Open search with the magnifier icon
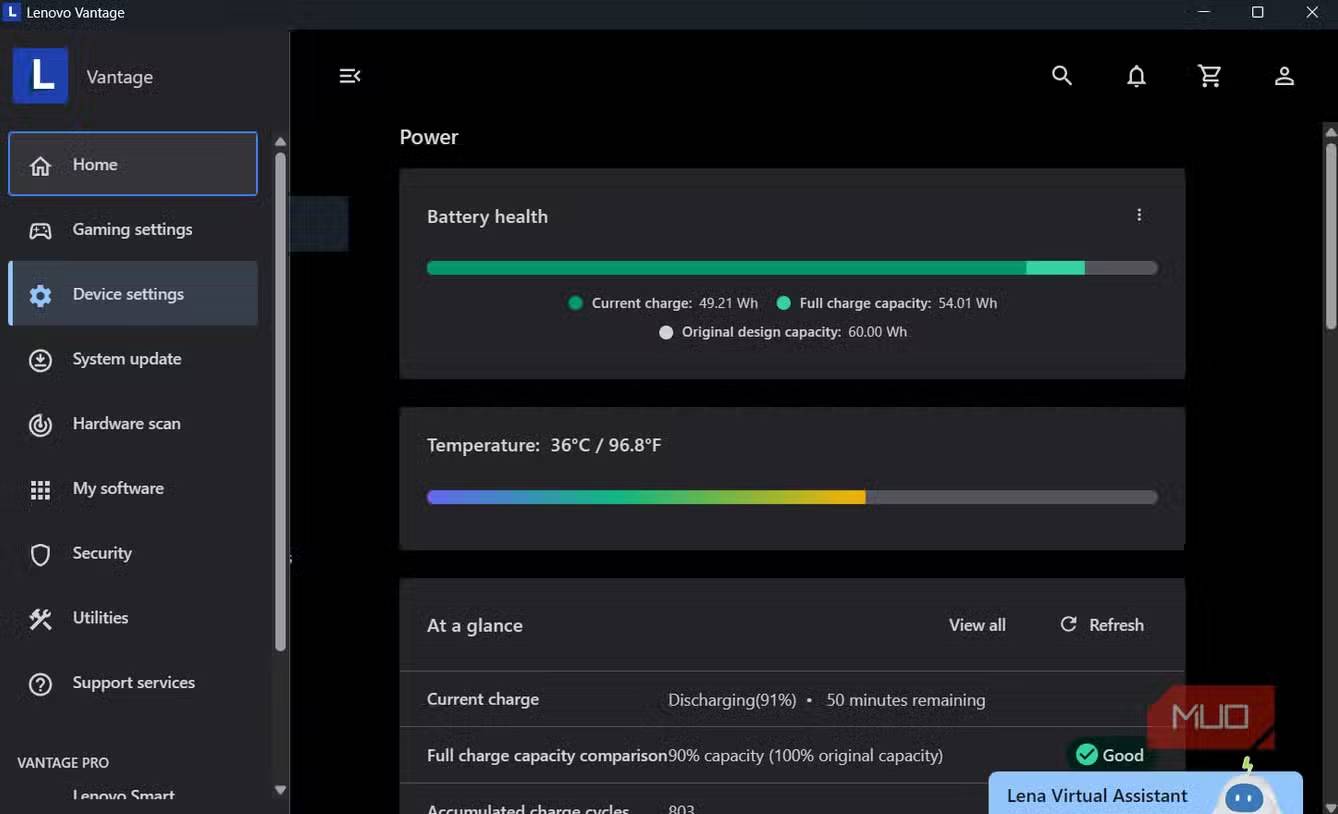Viewport: 1338px width, 814px height. pyautogui.click(x=1062, y=76)
